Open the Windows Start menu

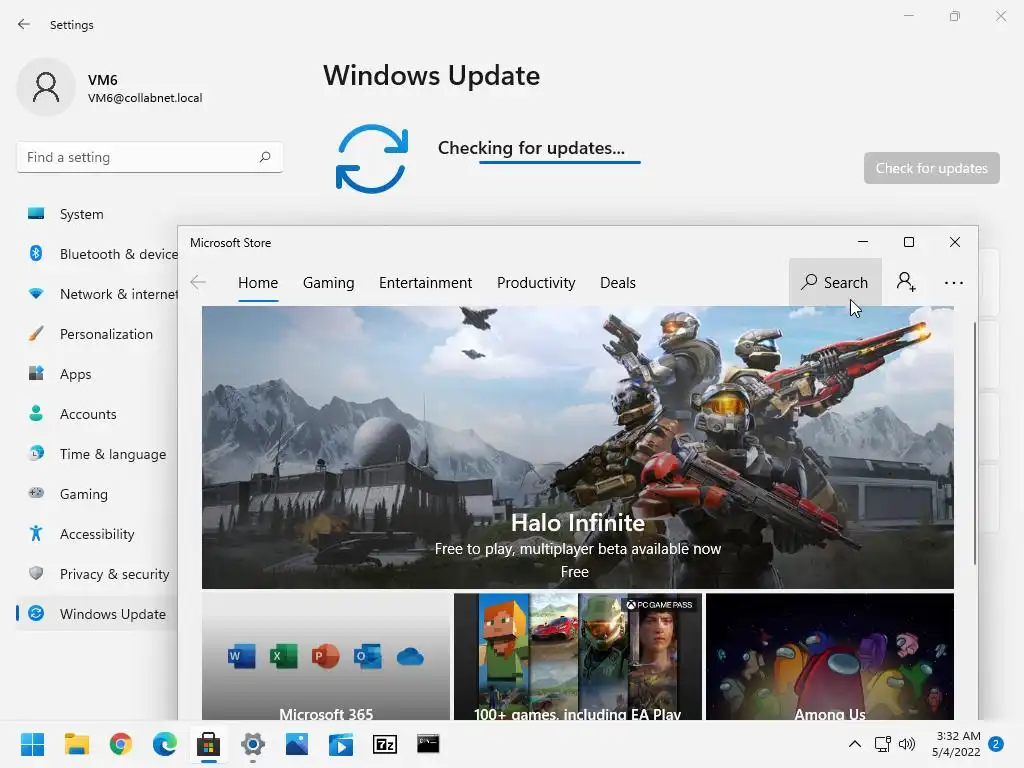point(32,744)
